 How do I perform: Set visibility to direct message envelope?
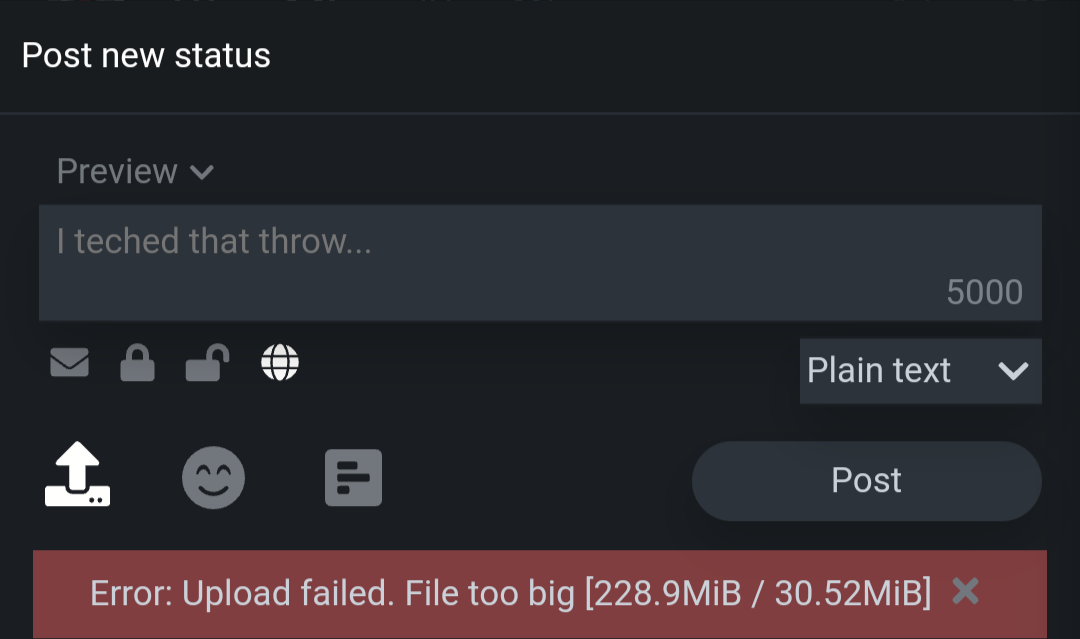click(x=69, y=363)
